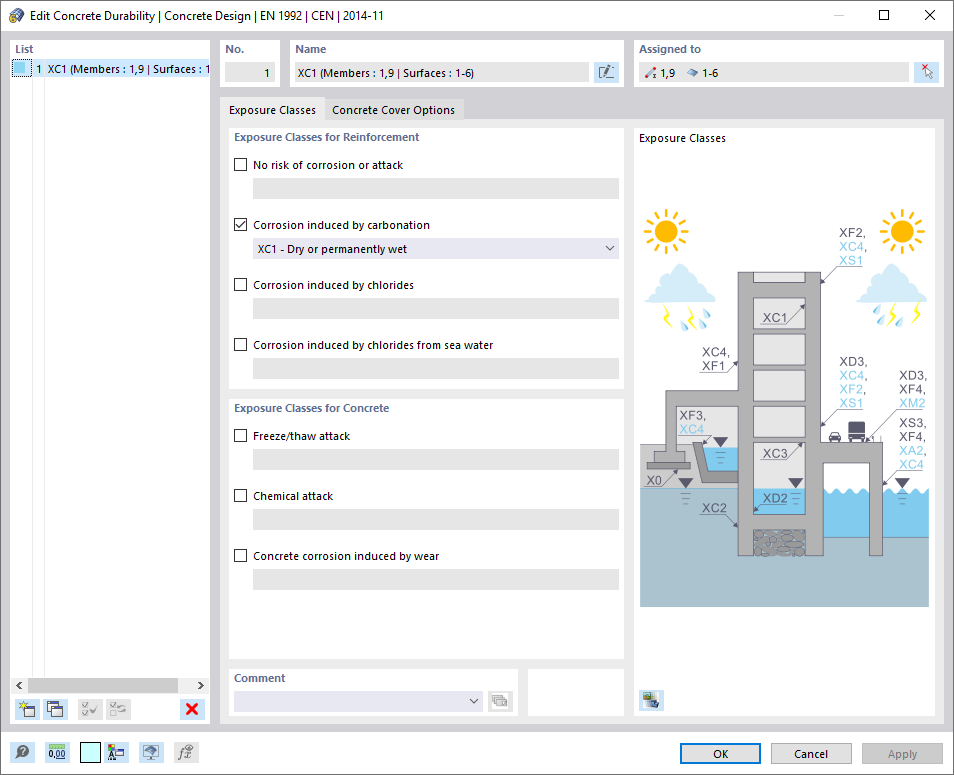This screenshot has height=775, width=954.
Task: Open the XC1 - Dry or permanently wet dropdown
Action: (436, 249)
